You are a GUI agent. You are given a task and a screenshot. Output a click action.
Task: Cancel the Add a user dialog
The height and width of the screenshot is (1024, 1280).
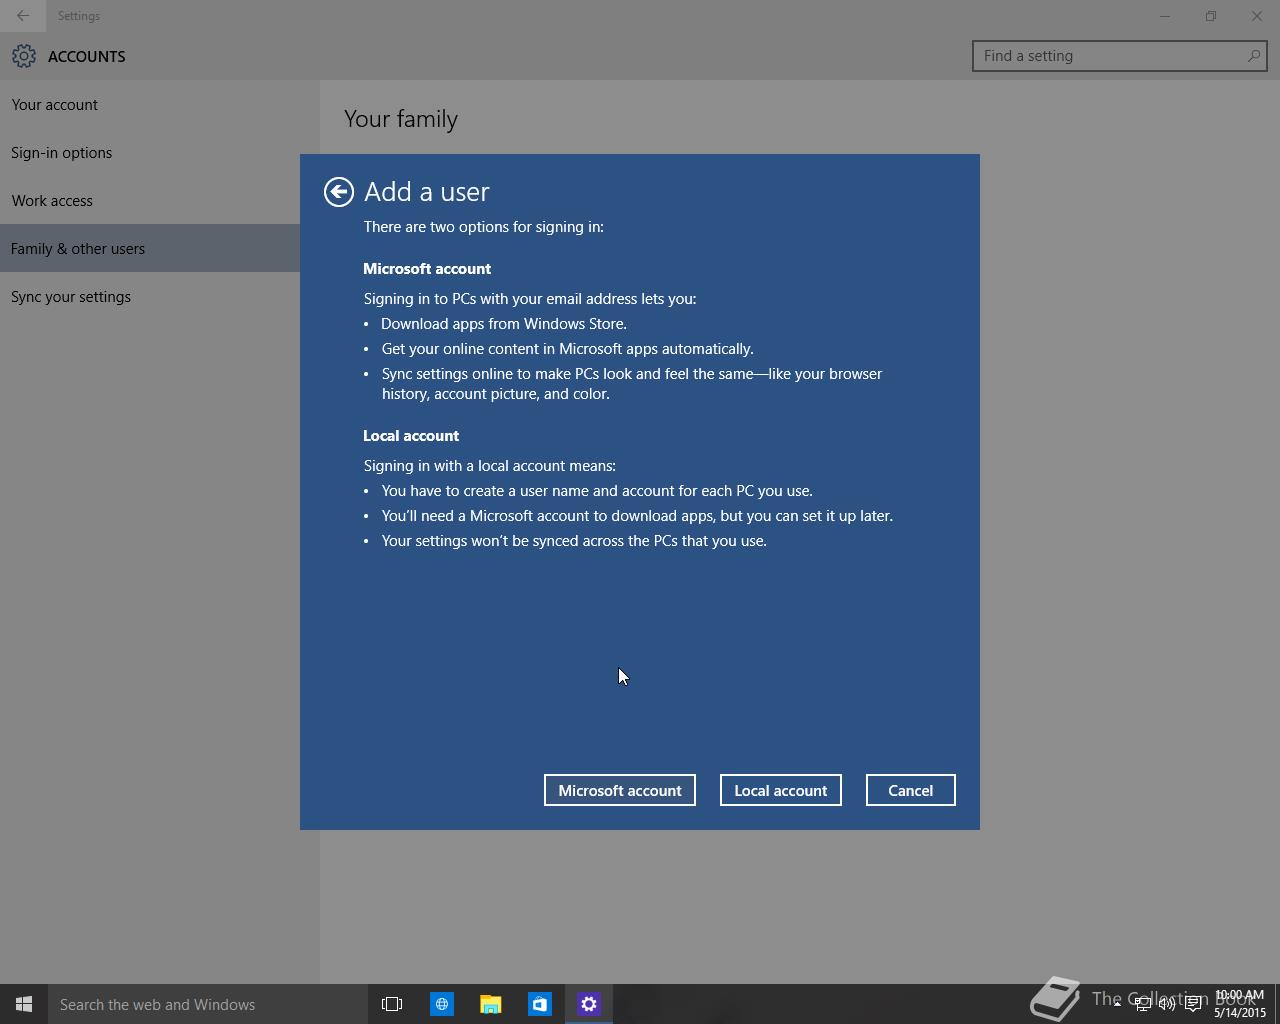(911, 790)
